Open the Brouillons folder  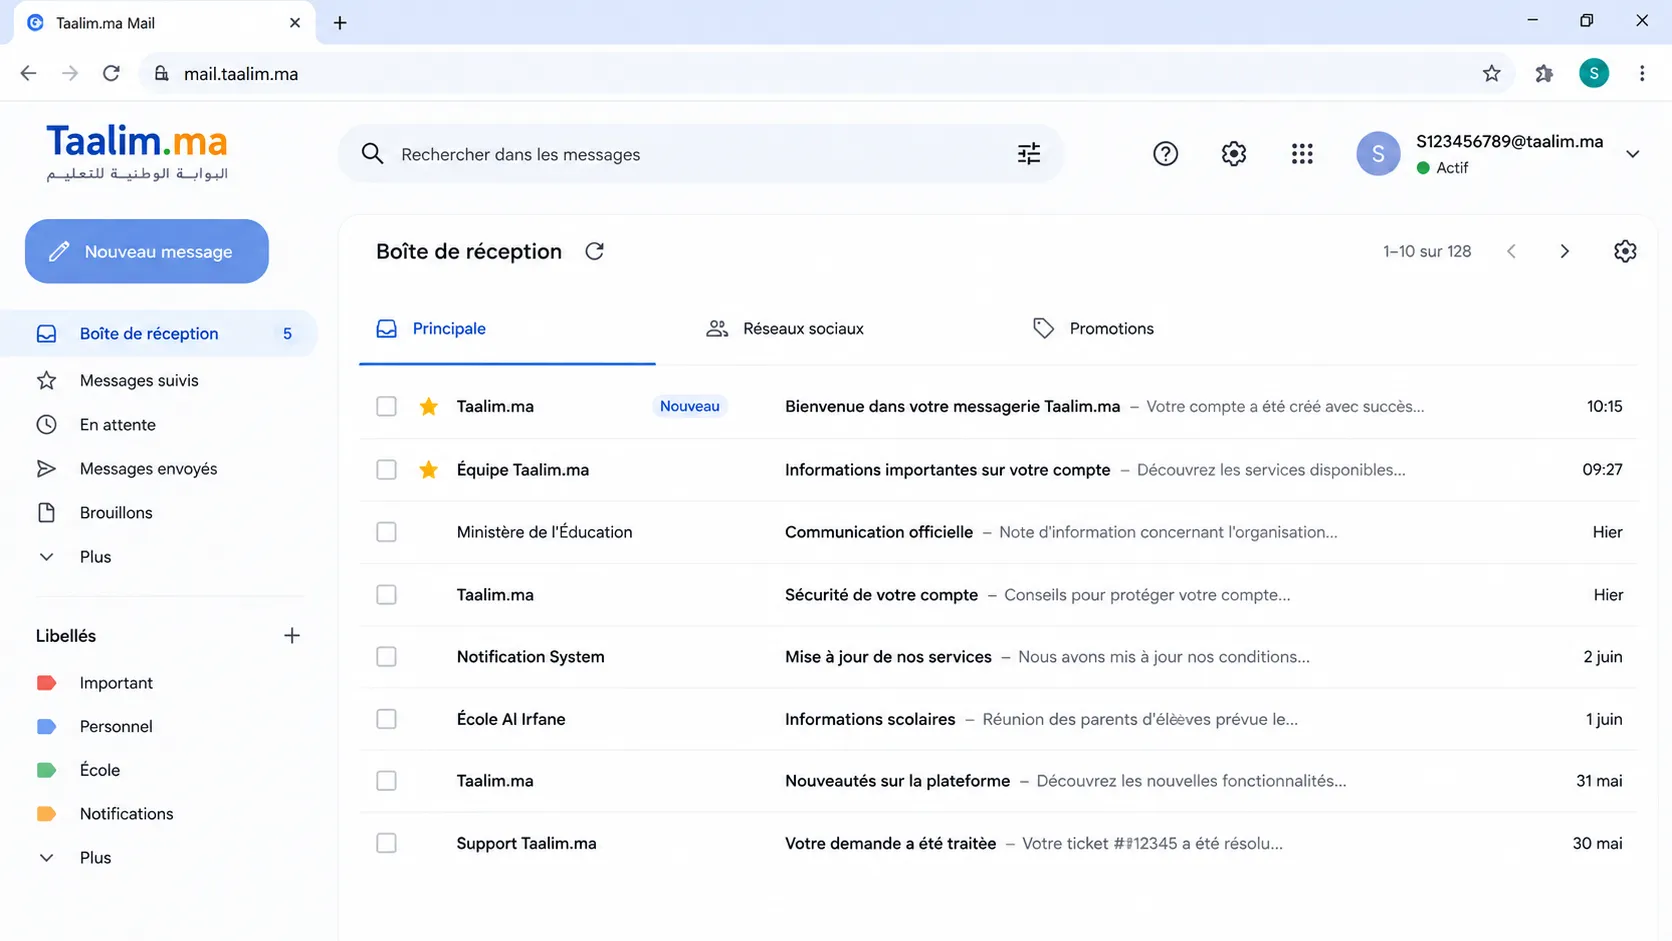[116, 513]
